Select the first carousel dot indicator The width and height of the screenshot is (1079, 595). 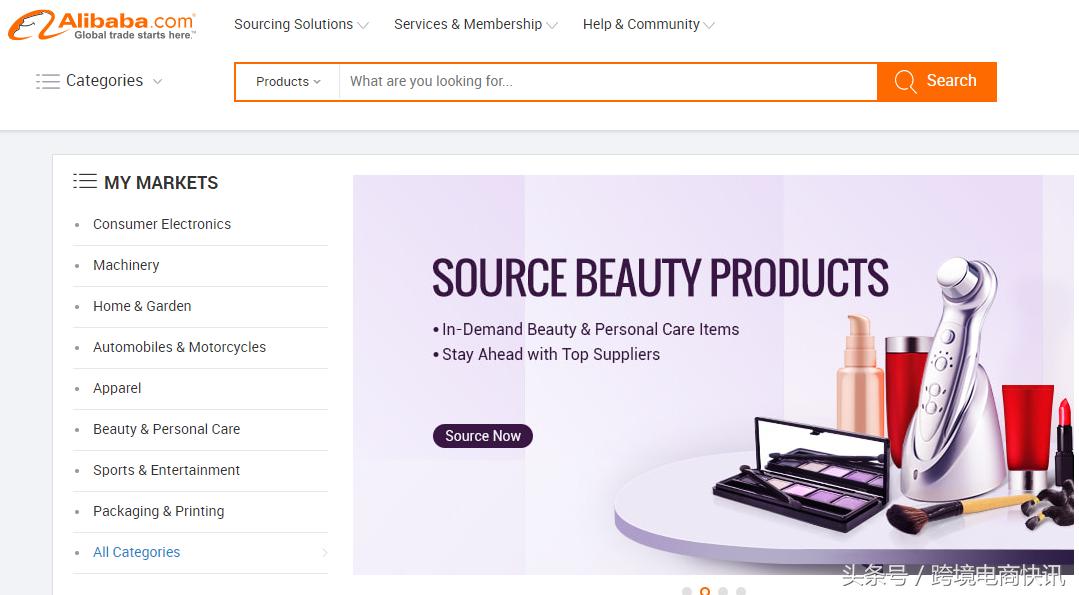point(687,591)
